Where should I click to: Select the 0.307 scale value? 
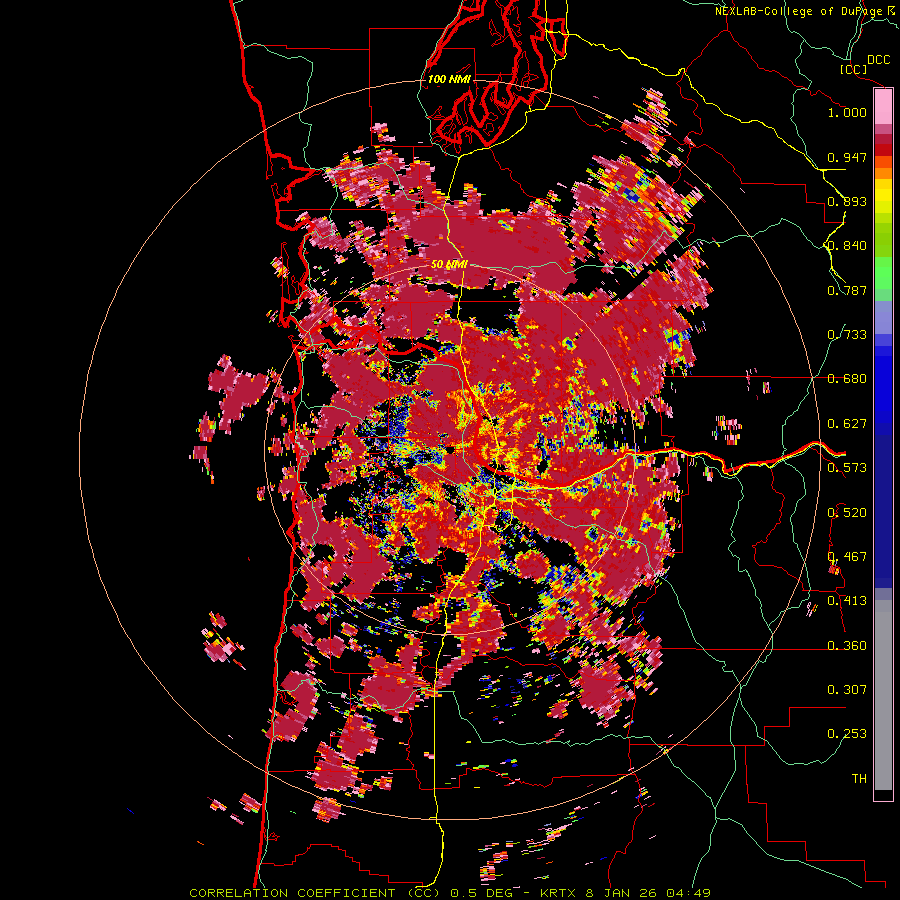click(847, 690)
